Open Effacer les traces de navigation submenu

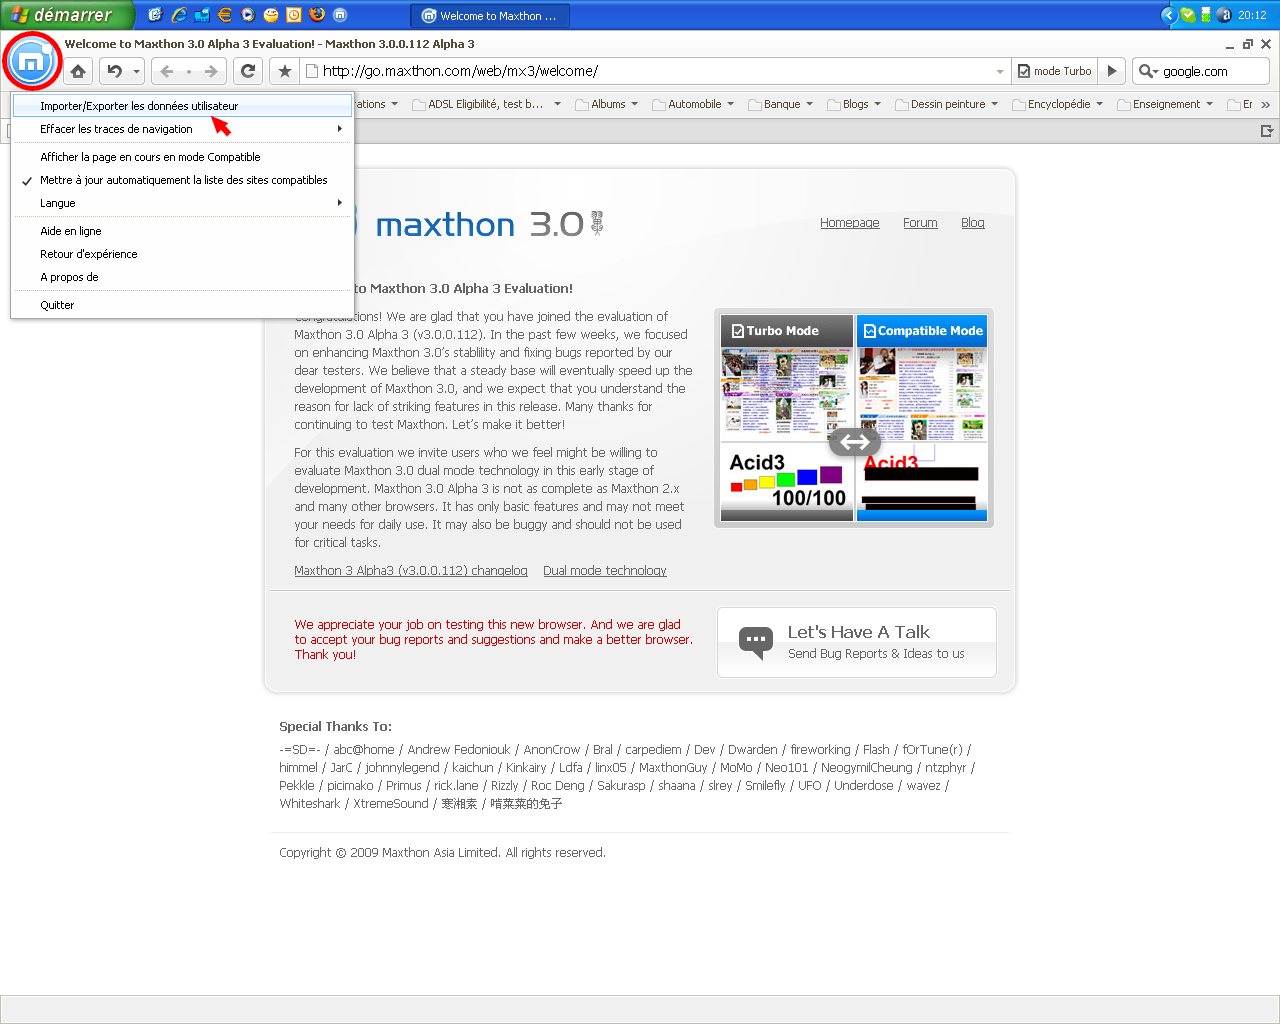click(x=182, y=129)
